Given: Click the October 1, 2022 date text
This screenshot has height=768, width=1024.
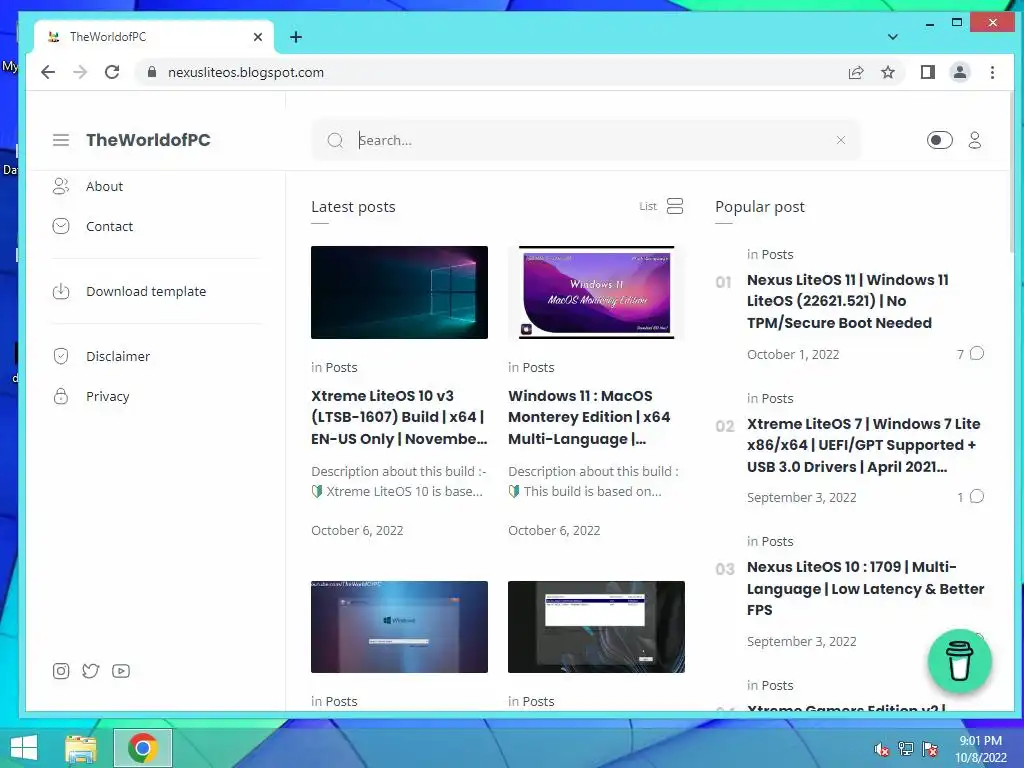Looking at the screenshot, I should (793, 355).
